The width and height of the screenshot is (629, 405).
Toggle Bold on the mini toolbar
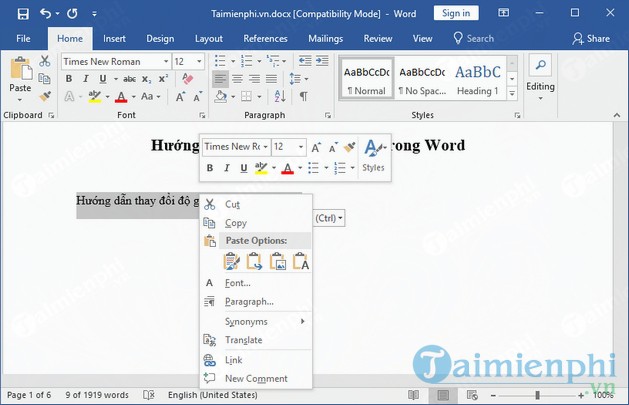pos(210,168)
